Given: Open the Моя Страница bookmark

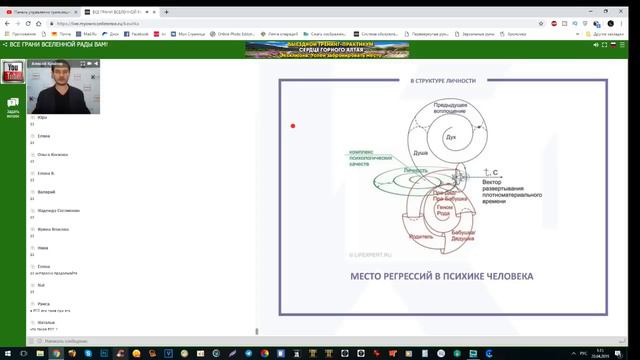Looking at the screenshot, I should click(x=188, y=34).
